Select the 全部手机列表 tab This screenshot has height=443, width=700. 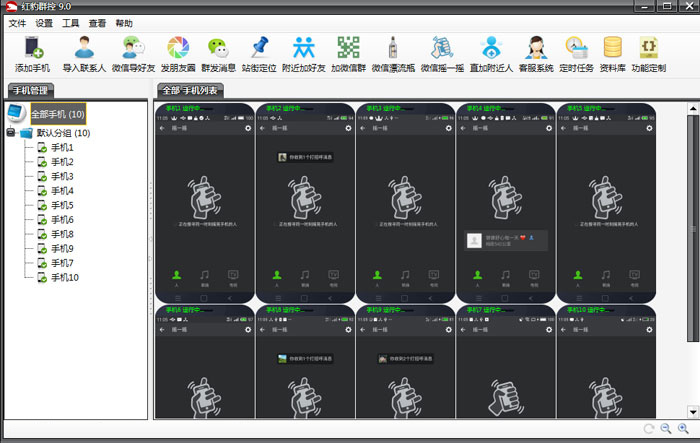pyautogui.click(x=190, y=91)
